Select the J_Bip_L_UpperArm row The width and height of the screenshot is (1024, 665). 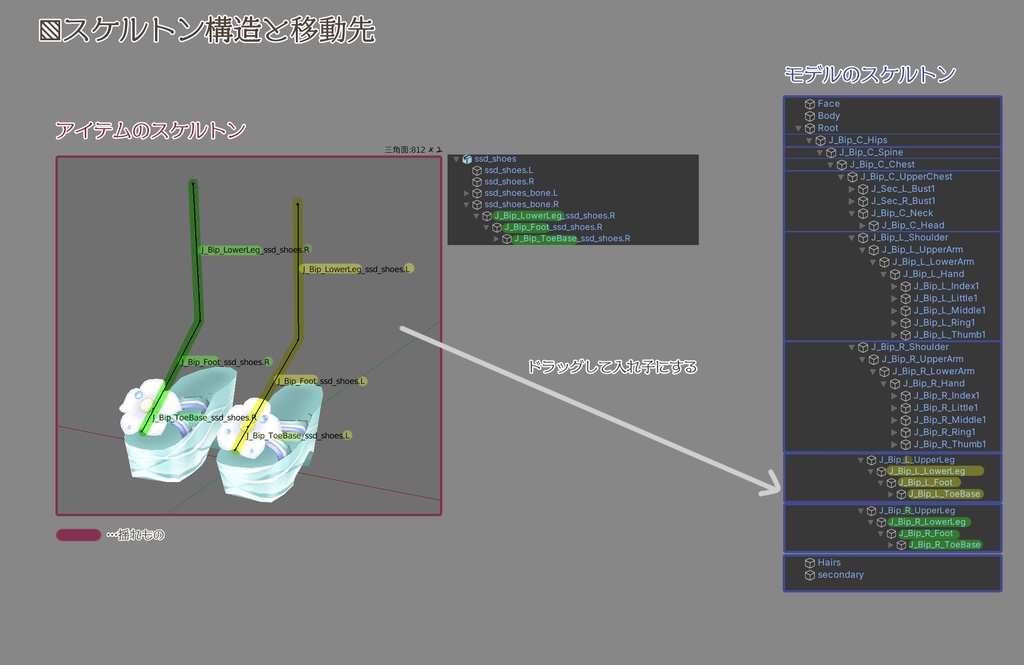click(x=922, y=250)
